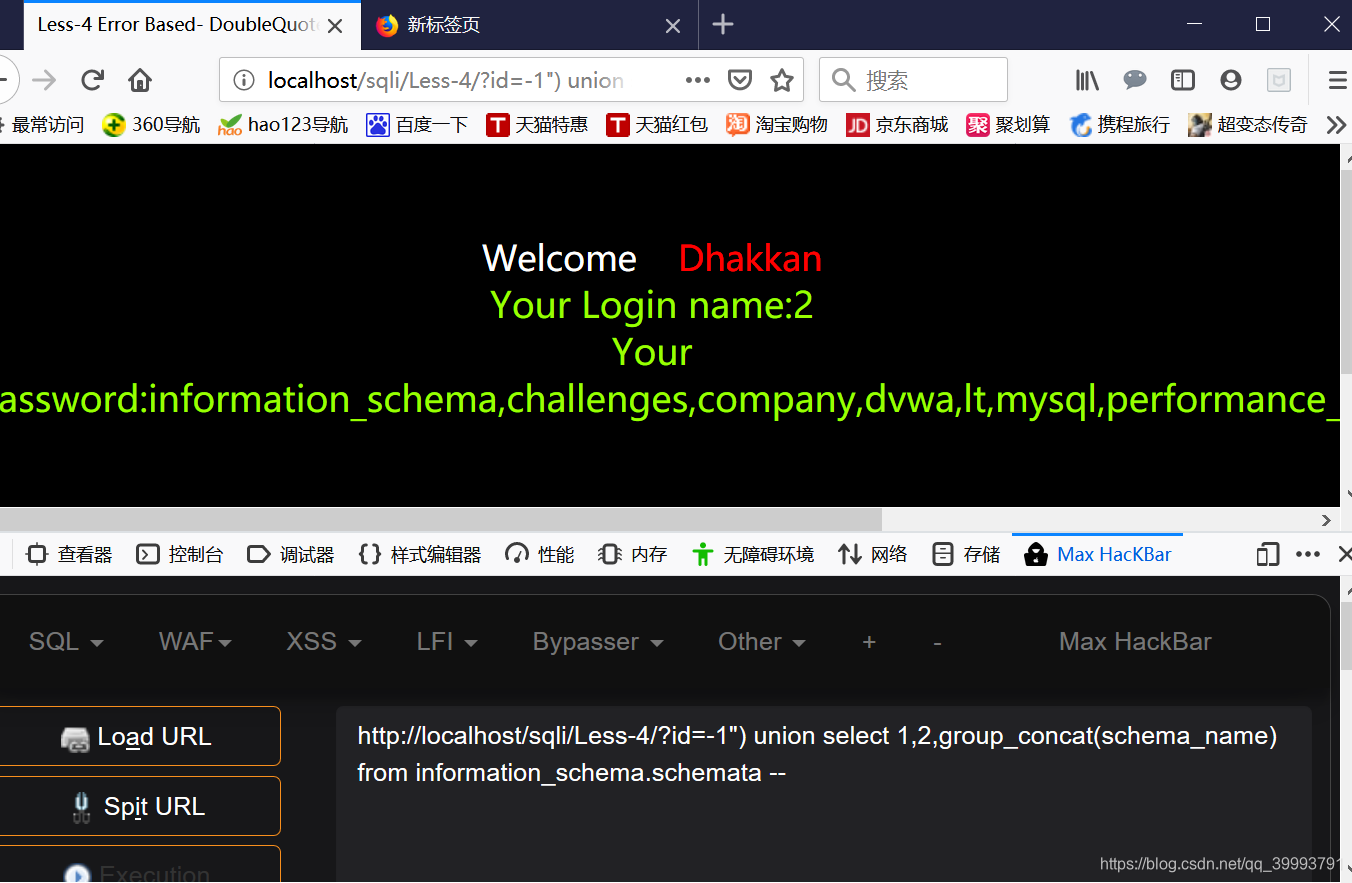Open 最常访问 bookmark

coord(42,125)
